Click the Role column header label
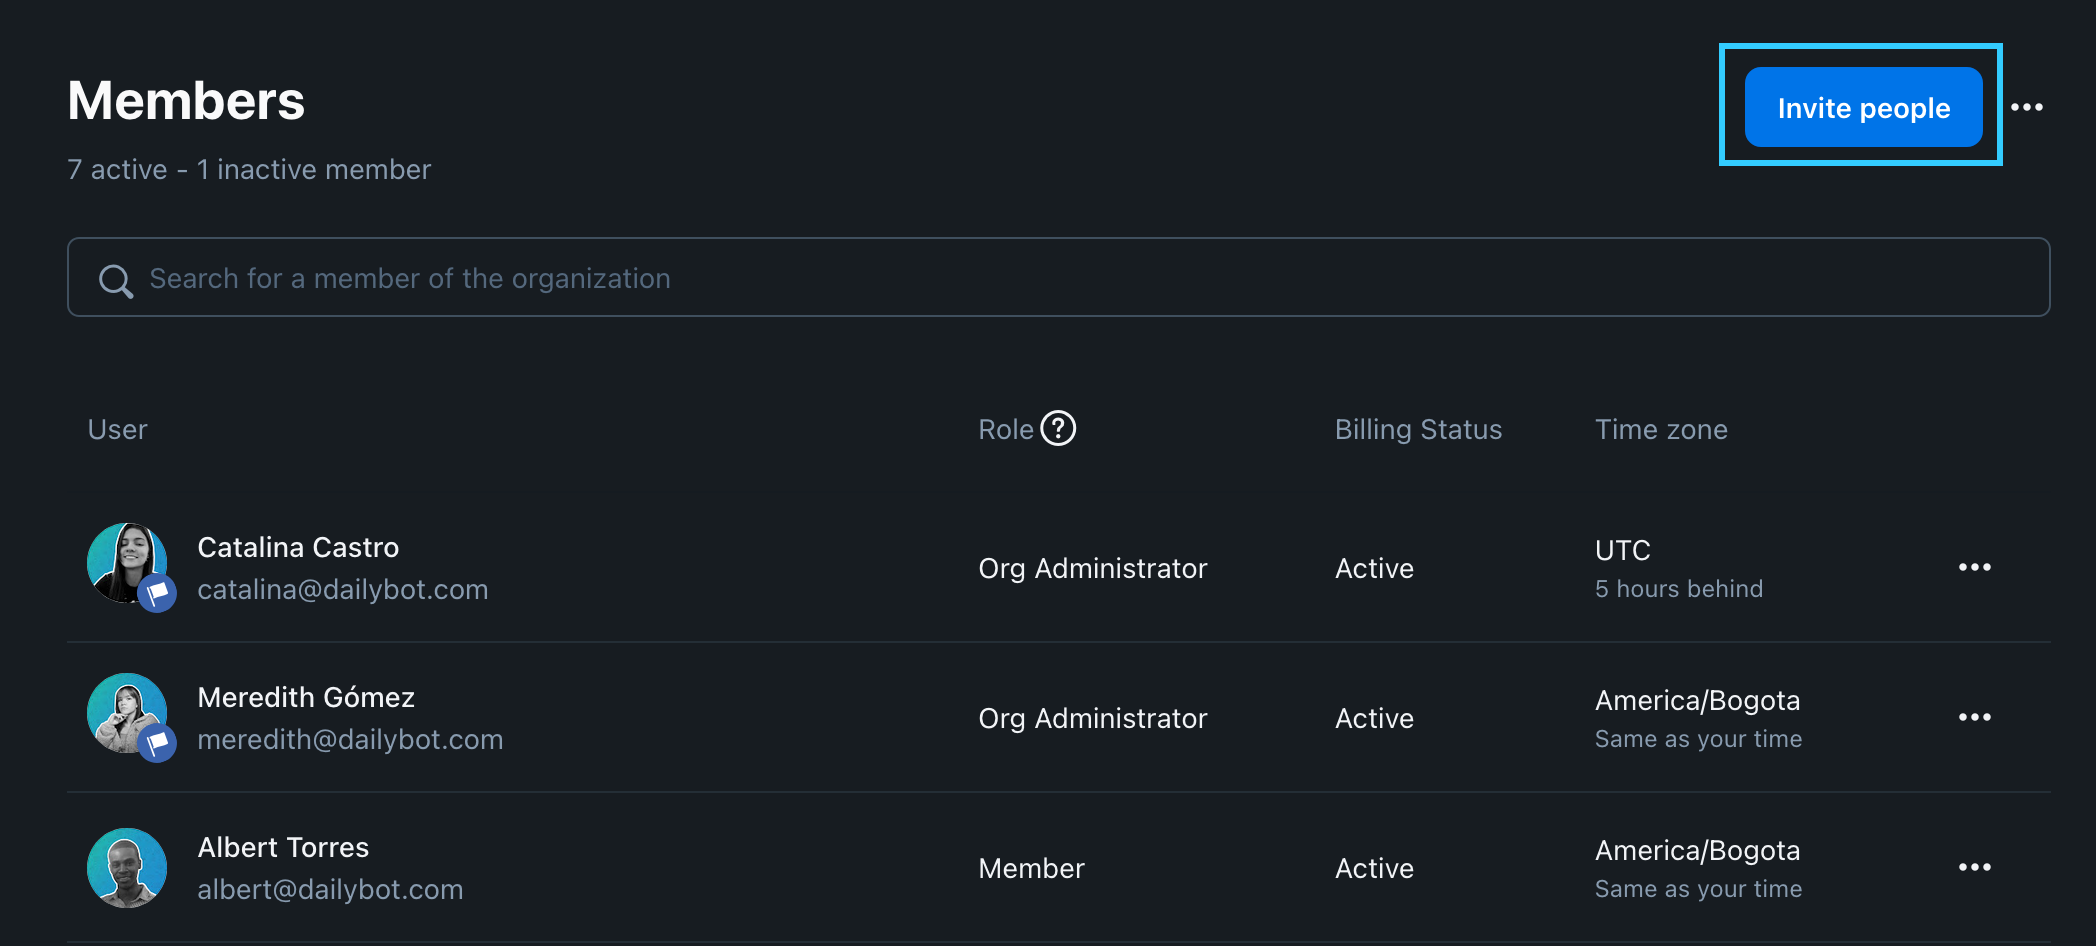This screenshot has width=2096, height=946. (x=1005, y=429)
